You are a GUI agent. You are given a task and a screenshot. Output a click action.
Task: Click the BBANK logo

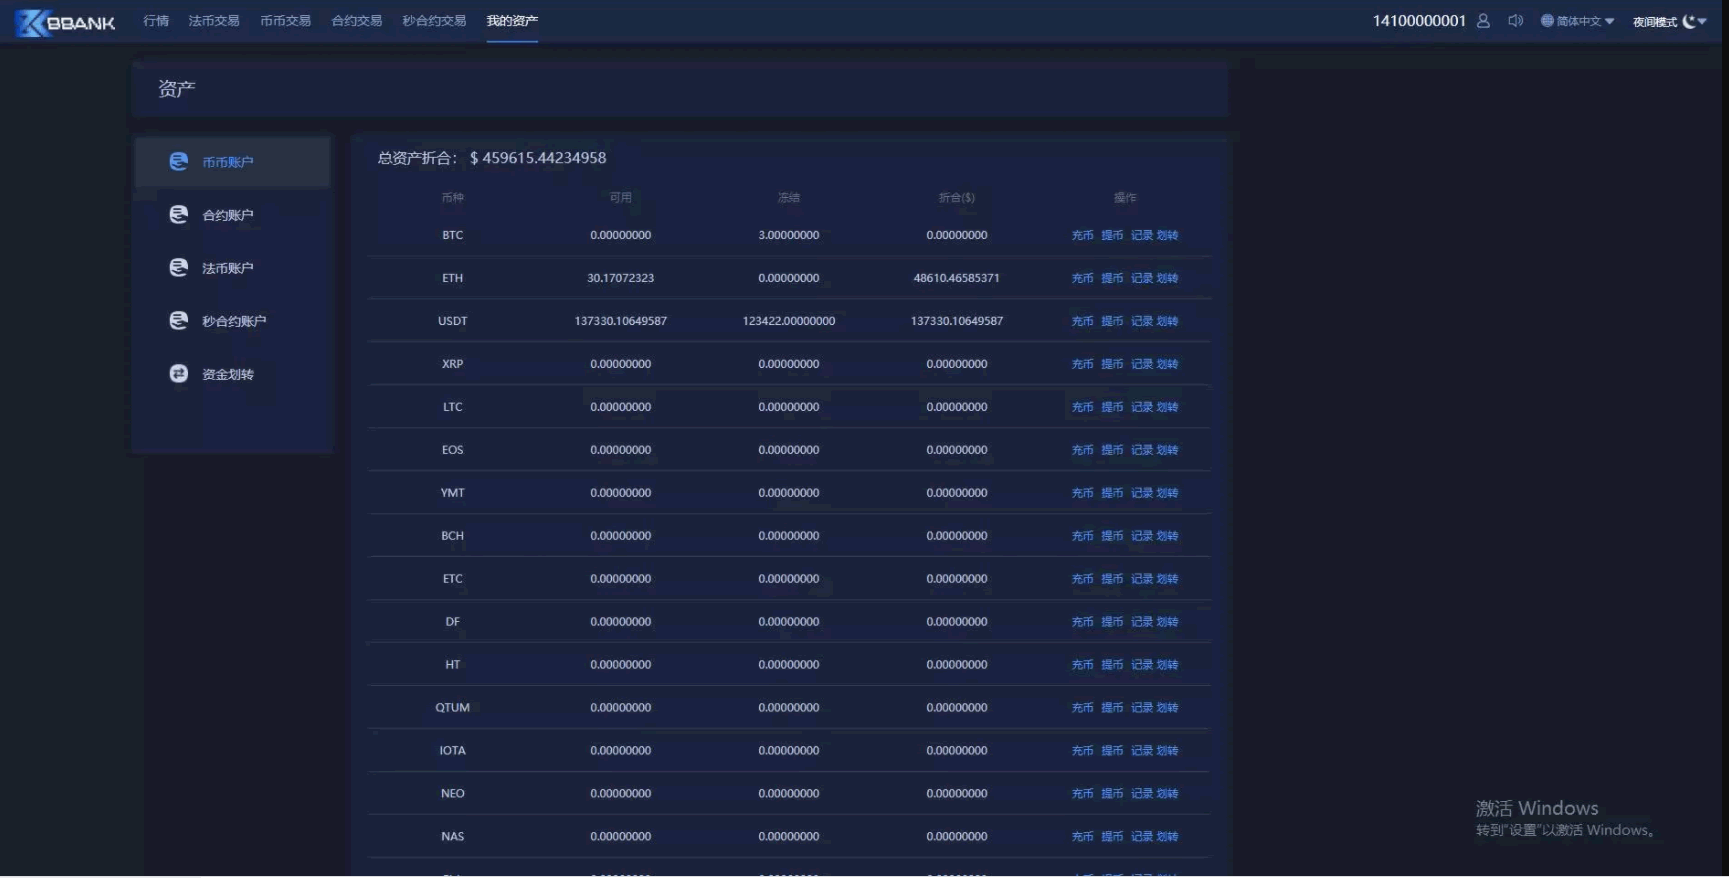point(66,22)
